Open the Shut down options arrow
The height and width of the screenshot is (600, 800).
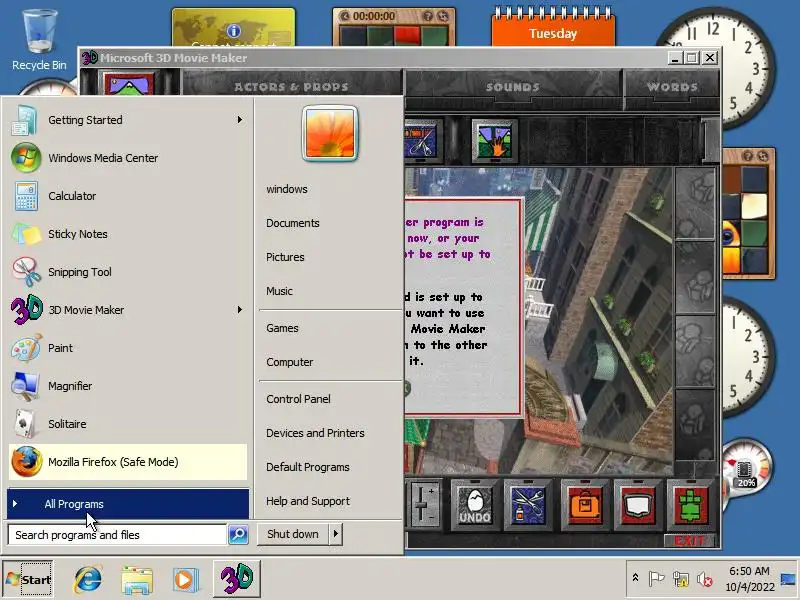tap(336, 534)
